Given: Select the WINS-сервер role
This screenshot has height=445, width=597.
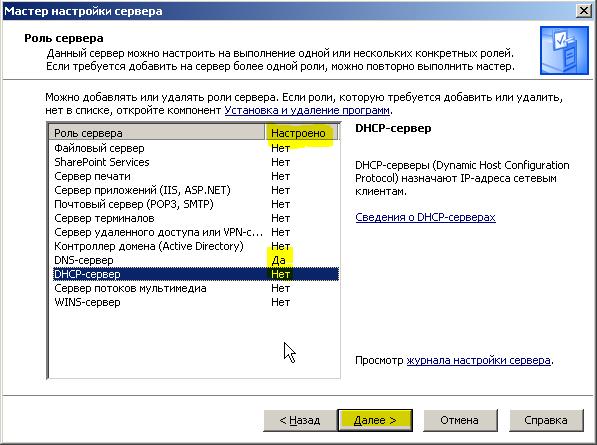Looking at the screenshot, I should (x=196, y=302).
